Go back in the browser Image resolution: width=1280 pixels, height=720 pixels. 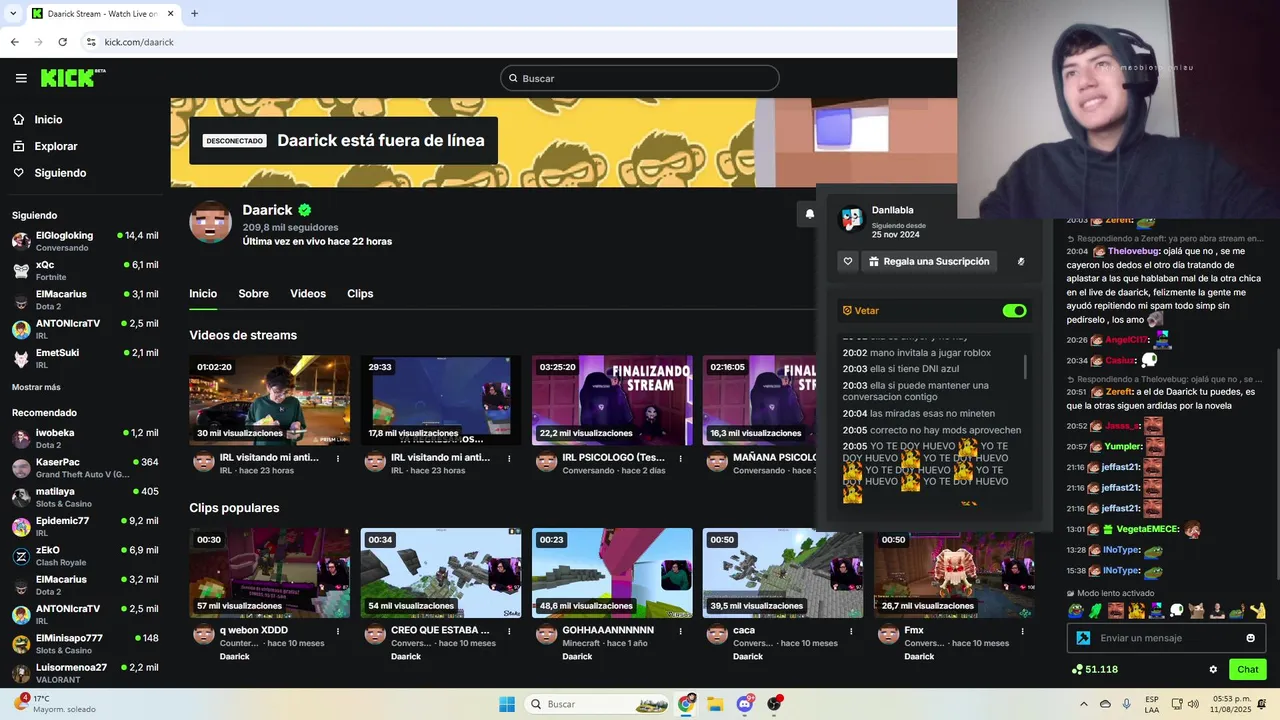click(x=14, y=42)
